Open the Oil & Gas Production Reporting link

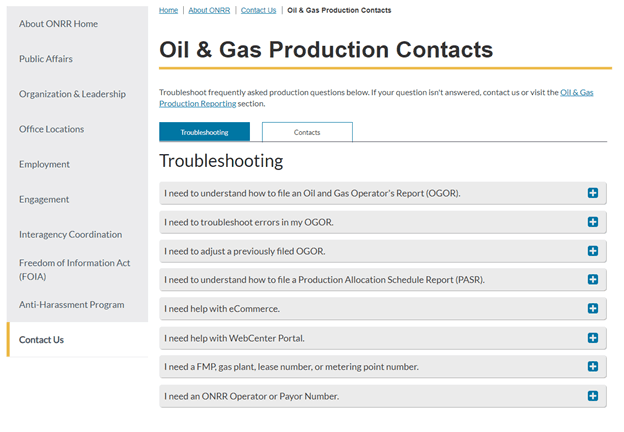point(576,92)
